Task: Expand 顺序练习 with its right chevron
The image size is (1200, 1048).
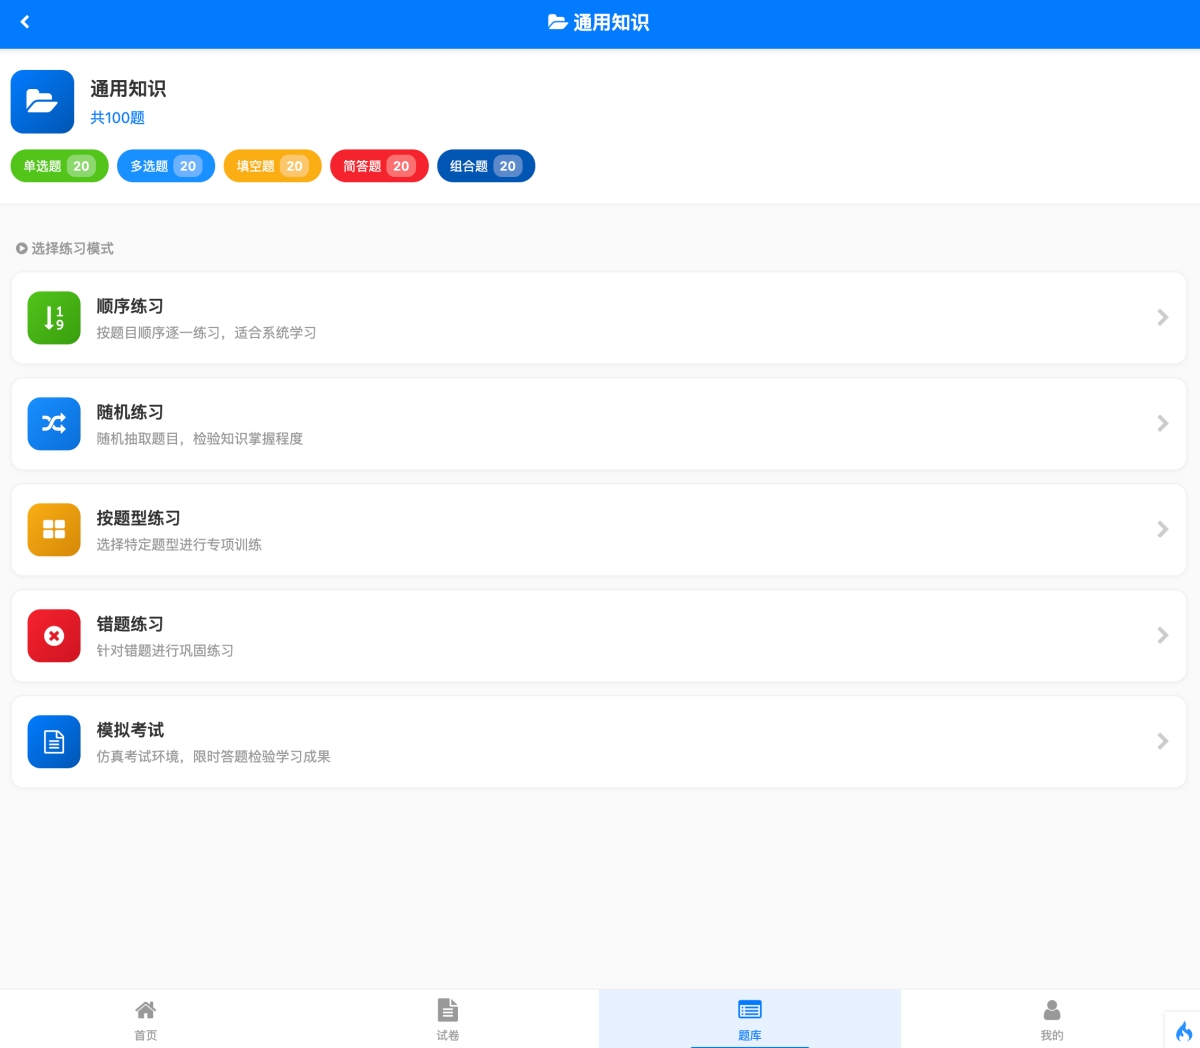Action: (x=1162, y=318)
